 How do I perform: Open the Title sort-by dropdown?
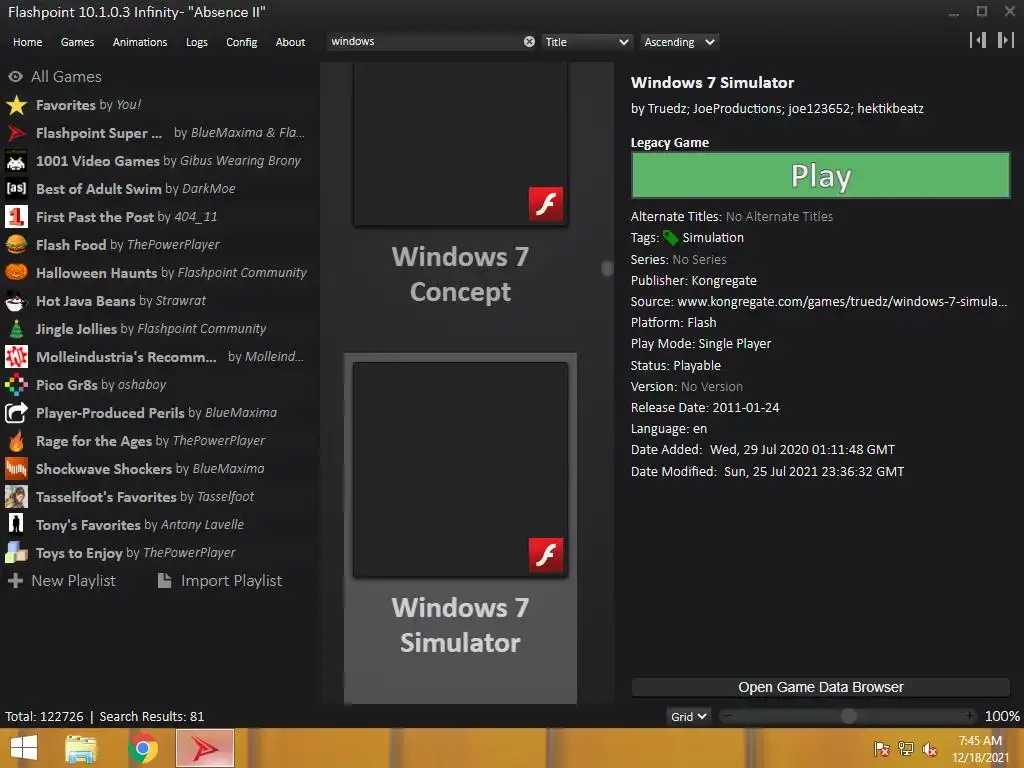[x=586, y=42]
